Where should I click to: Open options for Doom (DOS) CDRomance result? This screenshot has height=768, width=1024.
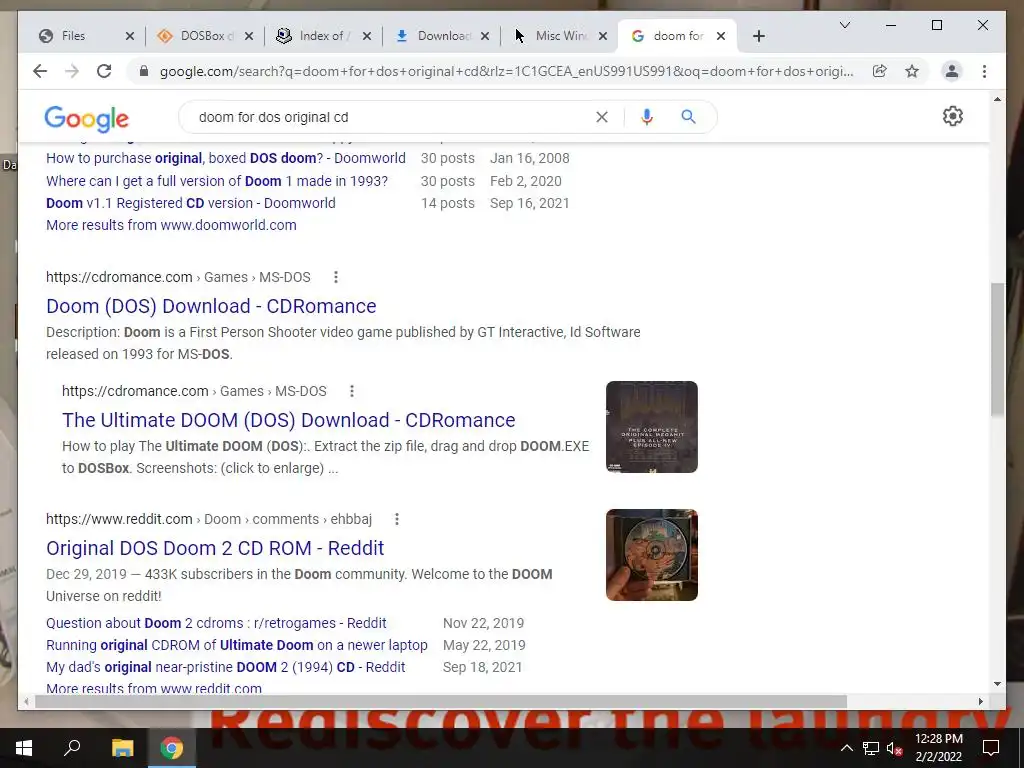pyautogui.click(x=336, y=277)
